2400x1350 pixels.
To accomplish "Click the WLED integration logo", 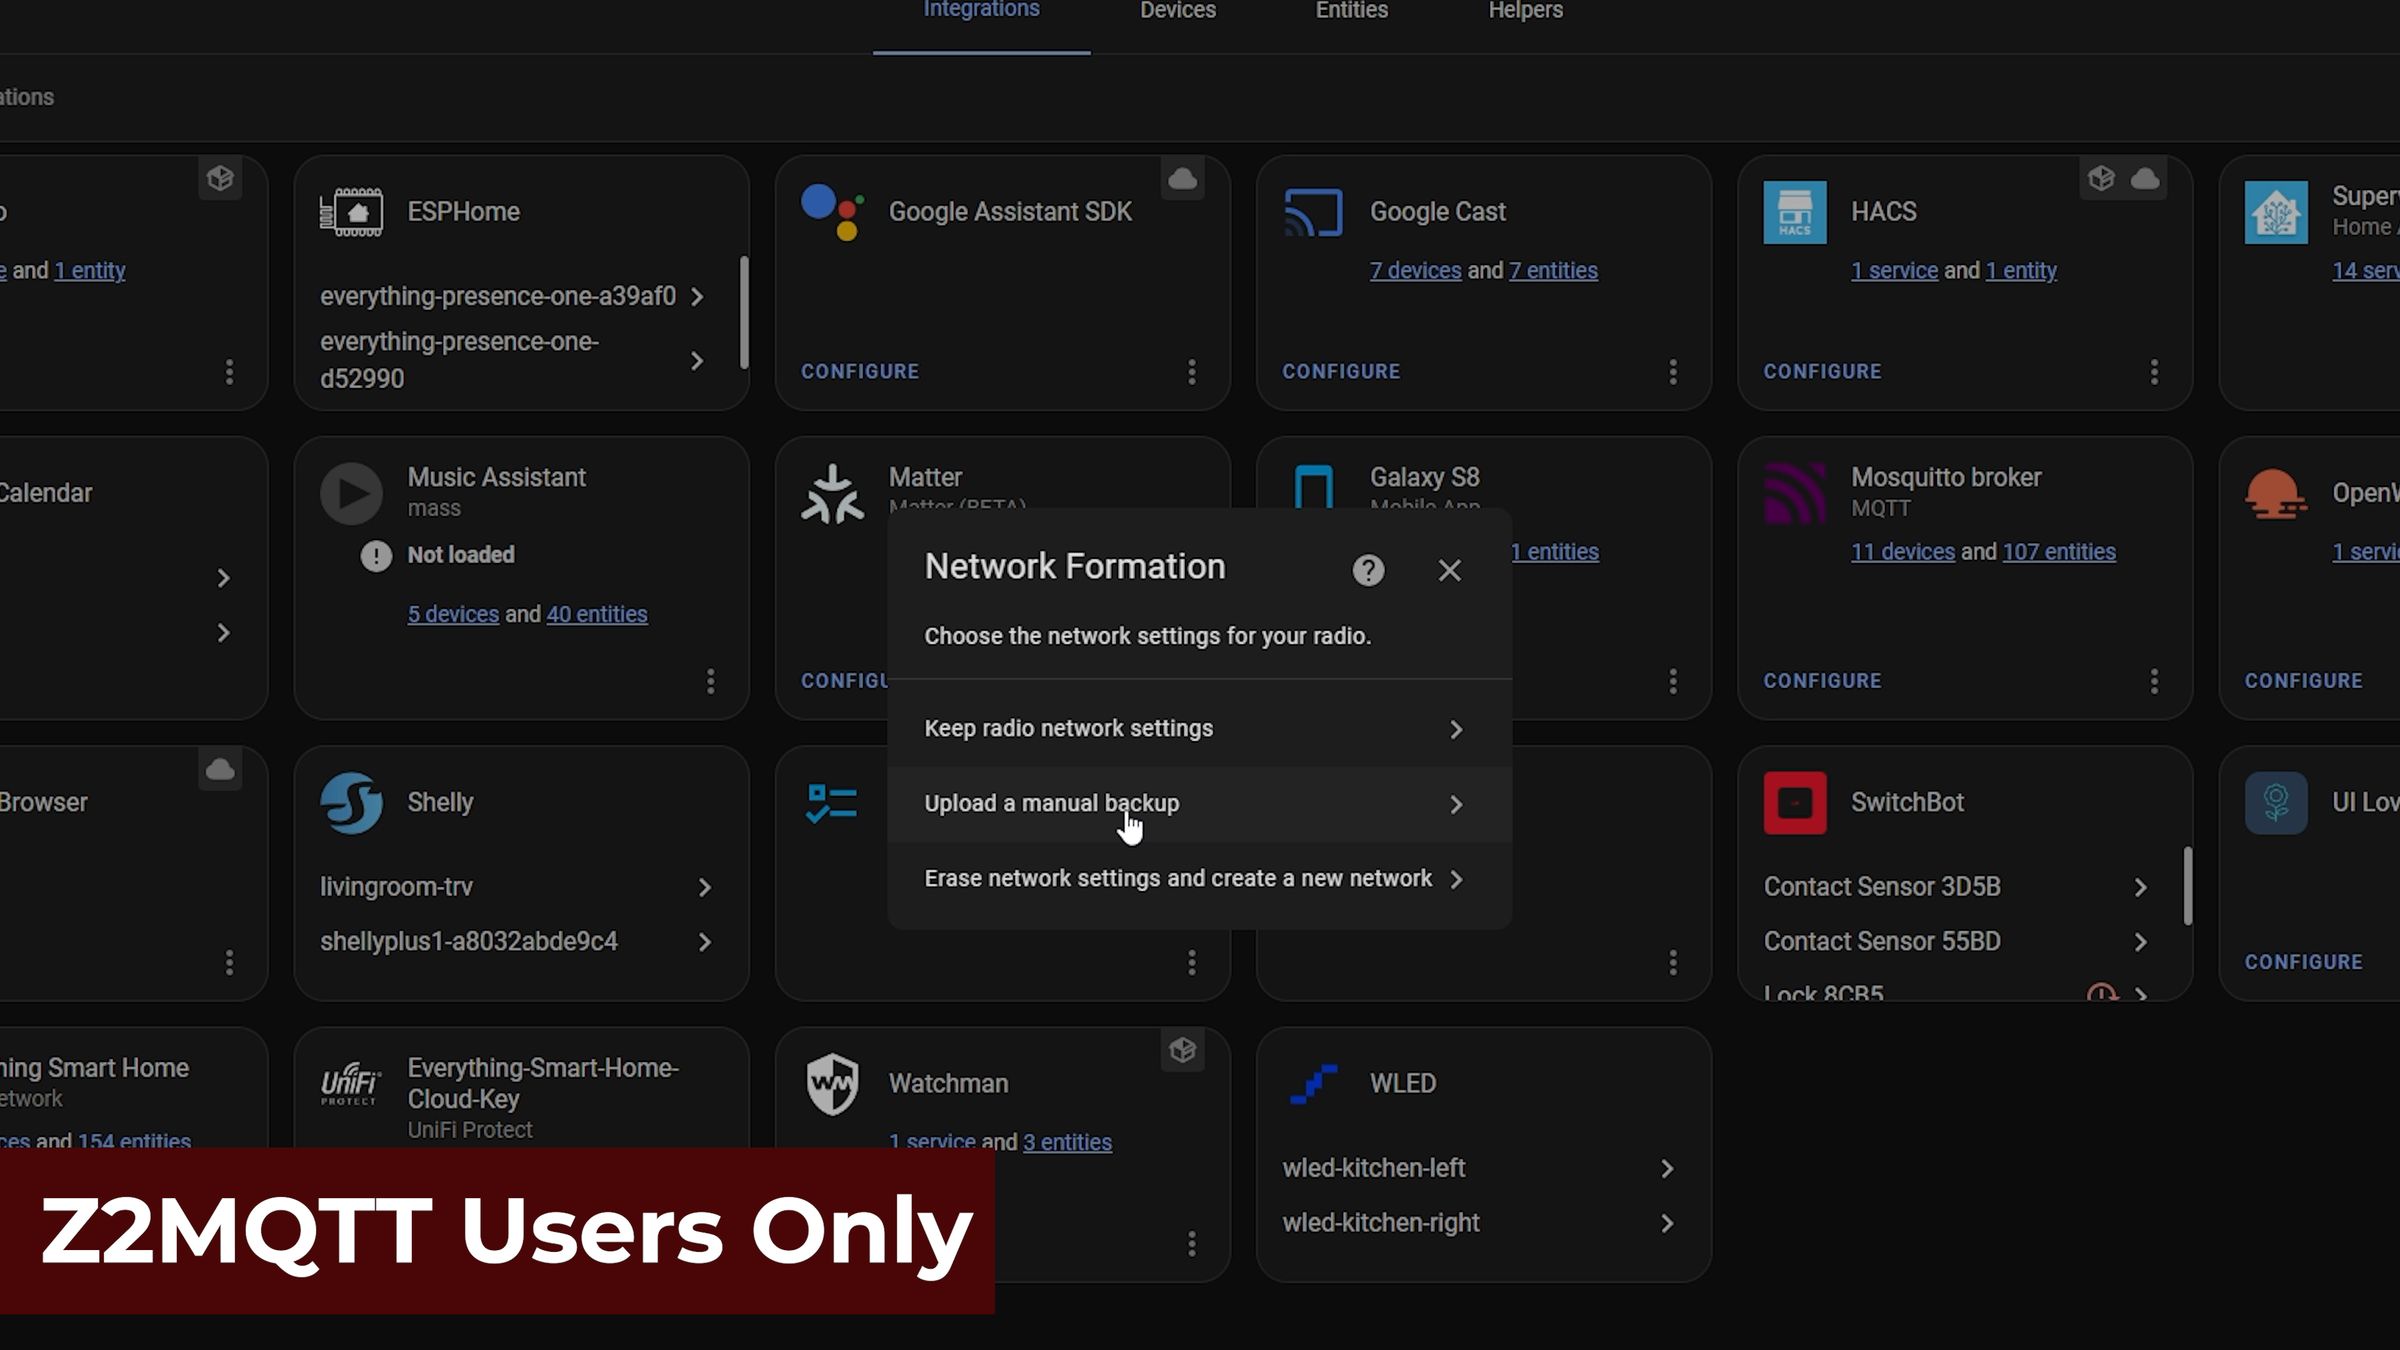I will coord(1313,1083).
